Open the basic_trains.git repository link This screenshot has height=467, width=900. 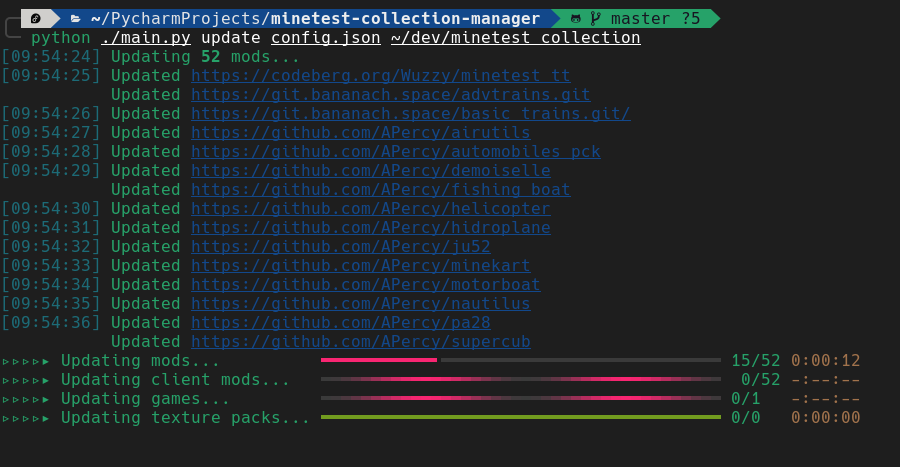pos(410,114)
